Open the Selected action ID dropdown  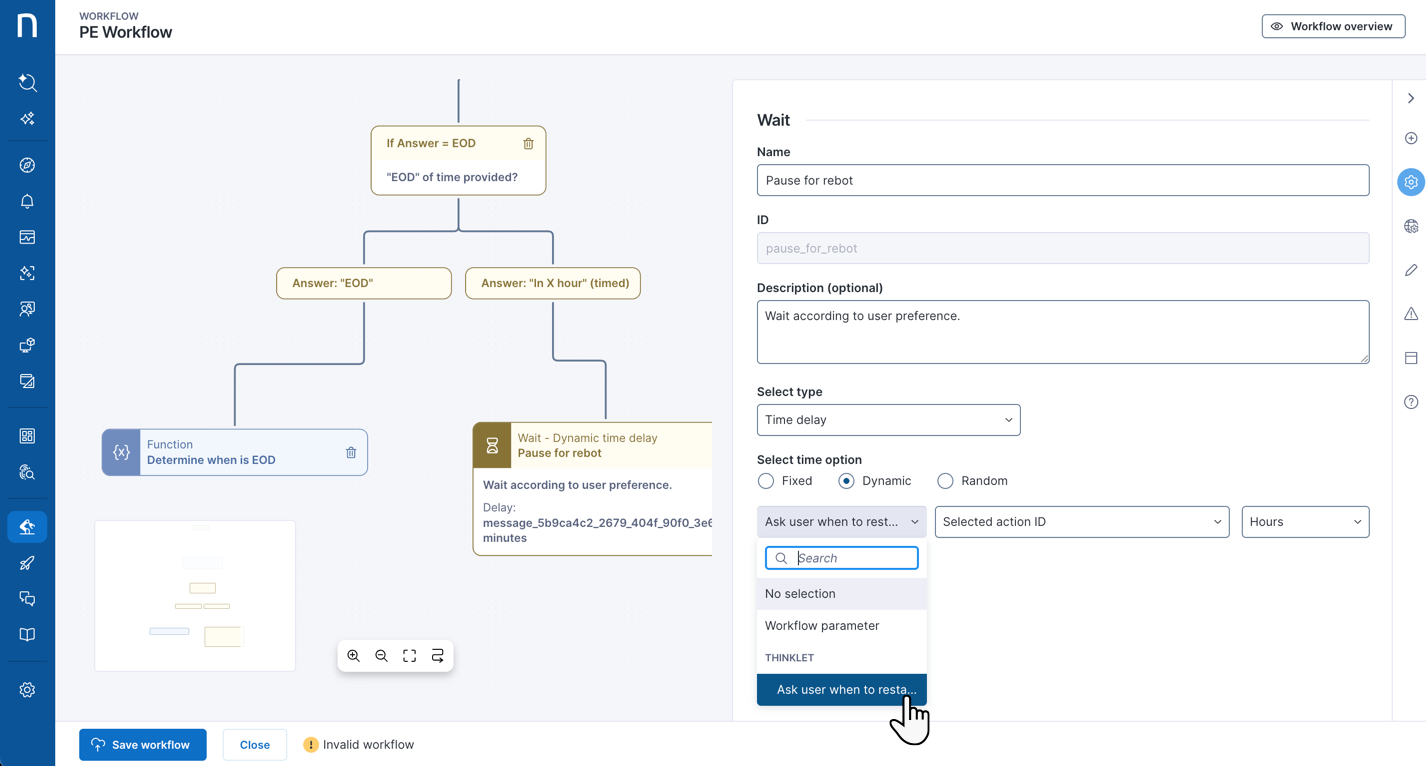[x=1081, y=522]
